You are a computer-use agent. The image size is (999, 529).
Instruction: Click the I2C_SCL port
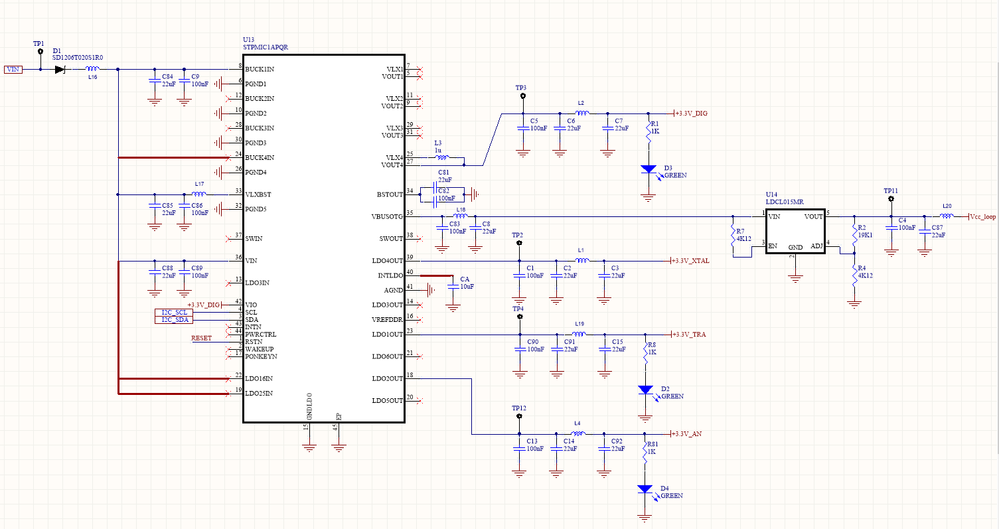tap(173, 312)
